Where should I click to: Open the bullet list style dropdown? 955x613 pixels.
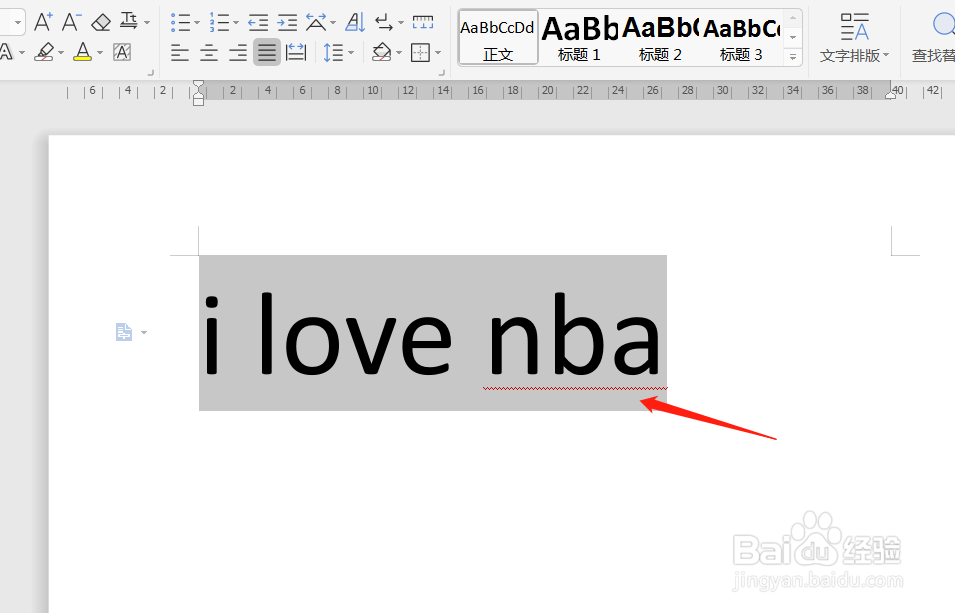point(197,23)
